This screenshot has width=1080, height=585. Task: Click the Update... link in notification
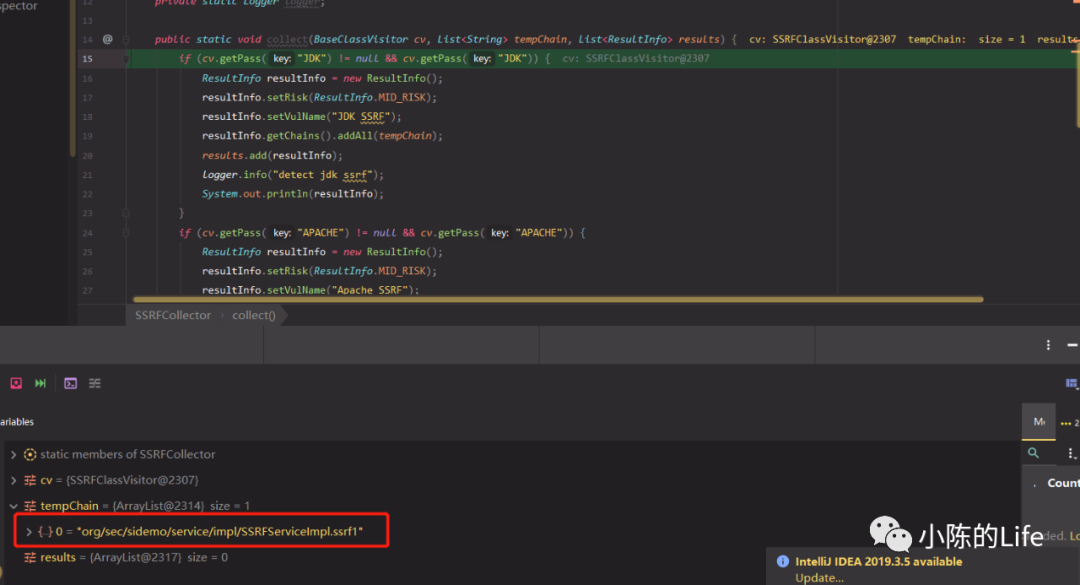pyautogui.click(x=819, y=577)
